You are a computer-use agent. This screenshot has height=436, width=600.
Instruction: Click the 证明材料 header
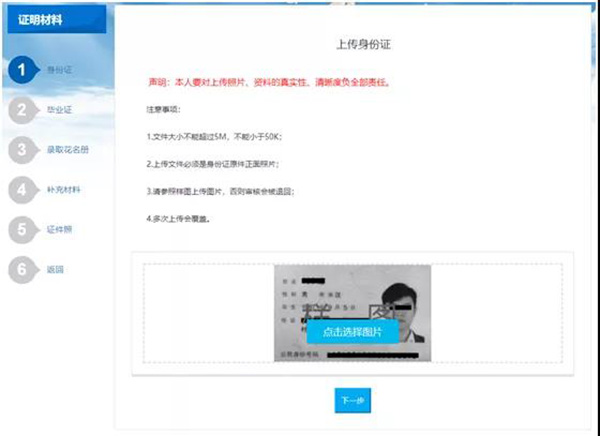pyautogui.click(x=57, y=20)
